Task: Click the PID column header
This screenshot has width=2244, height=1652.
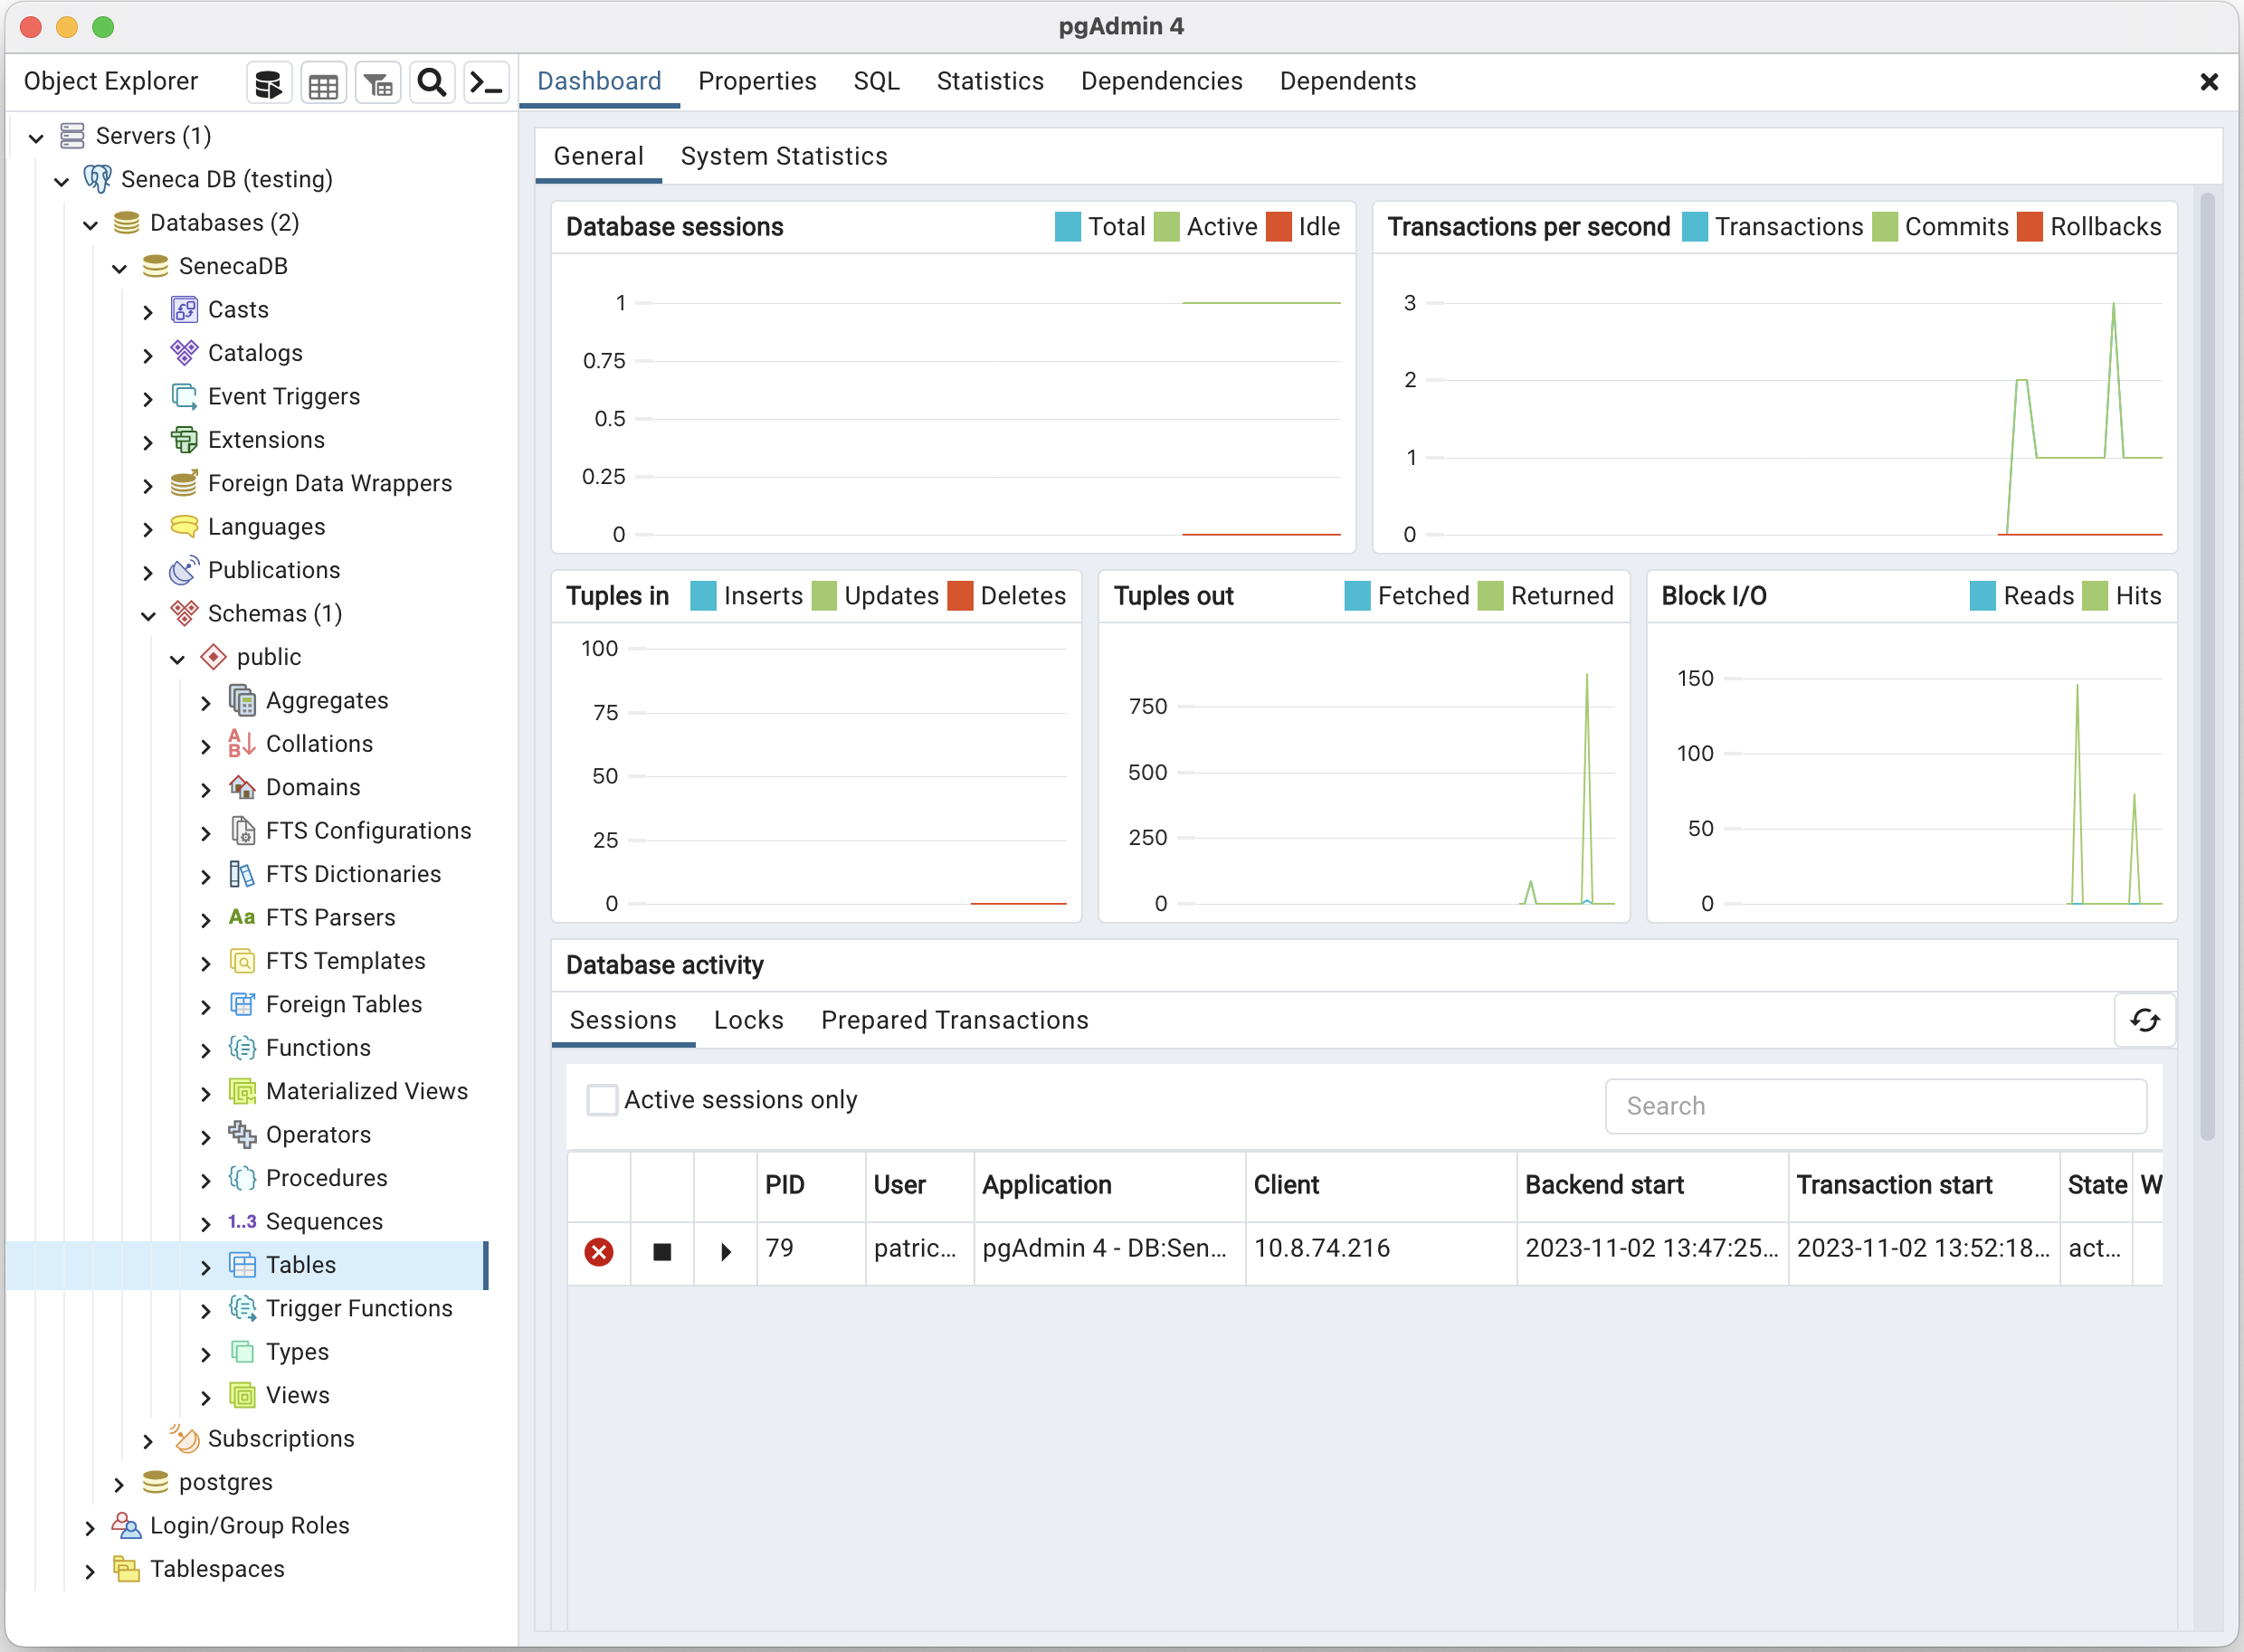Action: pos(811,1185)
